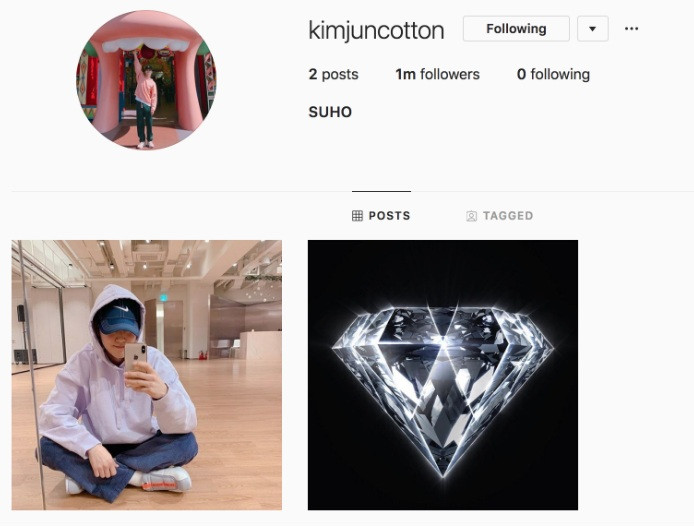Toggle the Following button to unfollow
The width and height of the screenshot is (694, 527).
[516, 29]
